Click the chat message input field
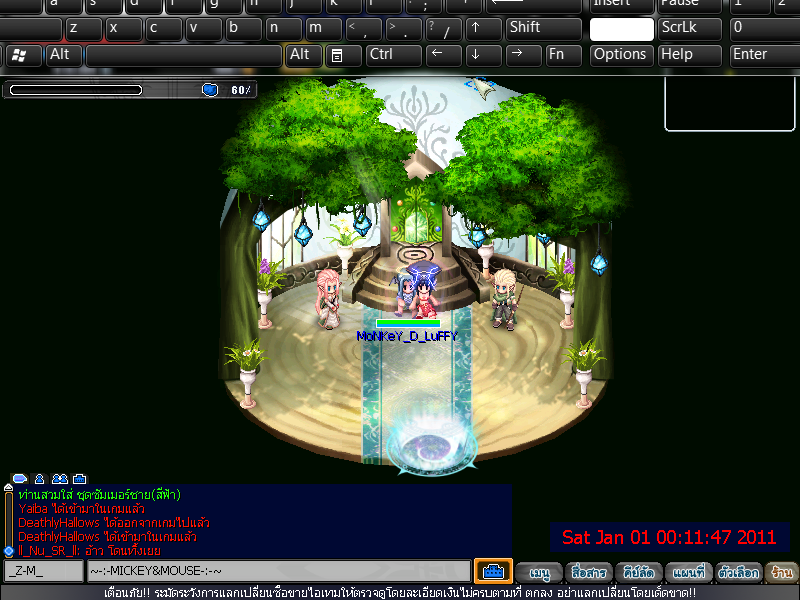The image size is (800, 600). click(278, 572)
